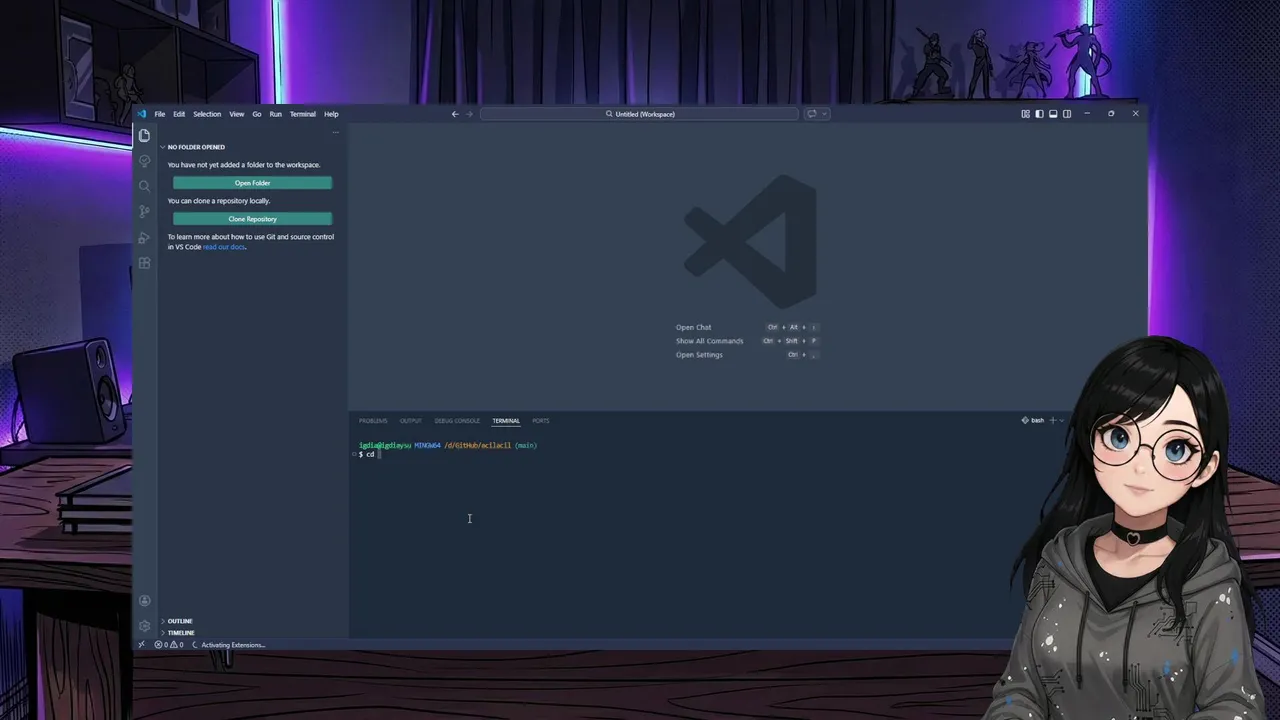Screen dimensions: 1280x720
Task: Switch to the PROBLEMS panel tab
Action: point(373,421)
